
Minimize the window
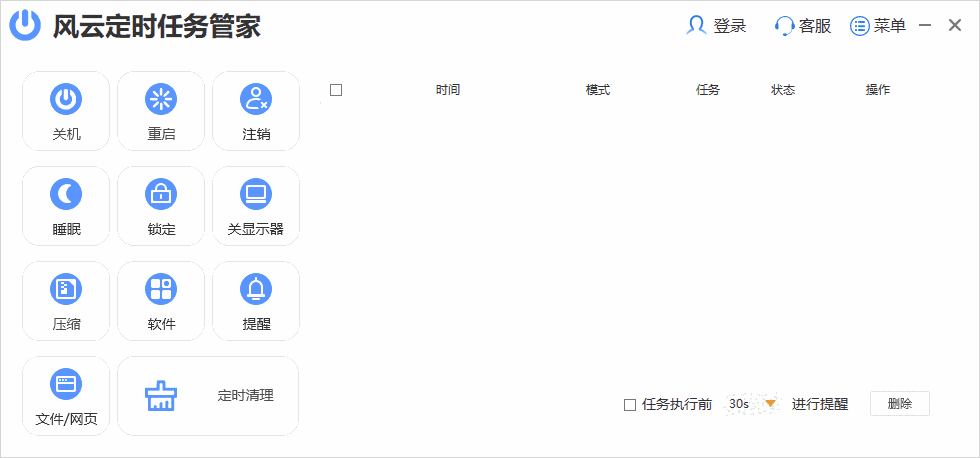point(926,26)
